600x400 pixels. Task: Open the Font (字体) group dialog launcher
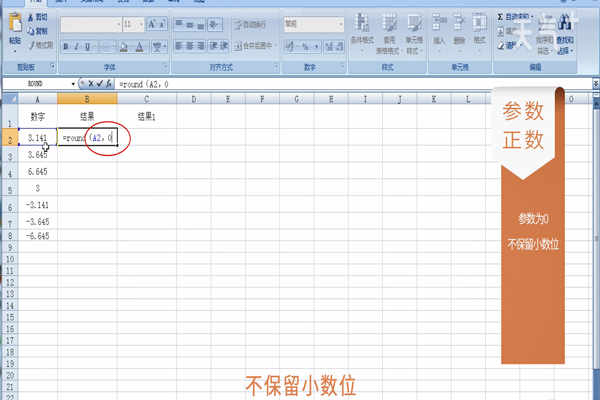pyautogui.click(x=166, y=67)
